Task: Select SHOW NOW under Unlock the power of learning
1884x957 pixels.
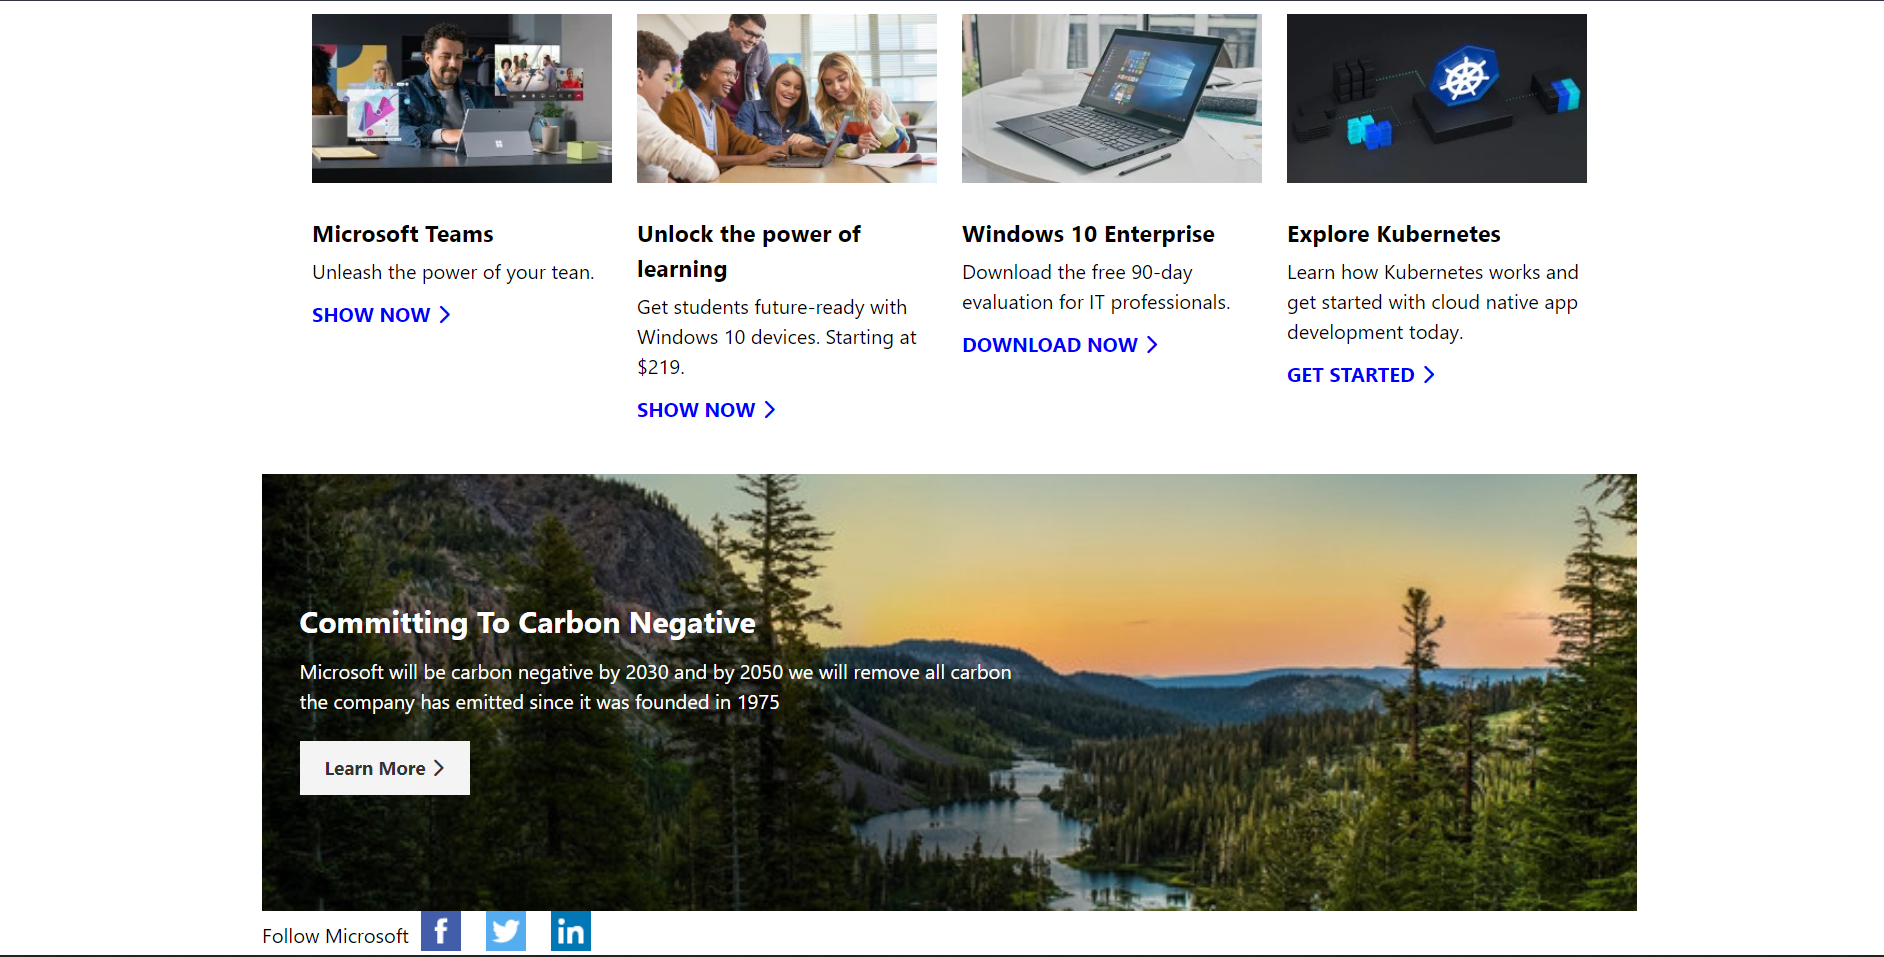Action: 695,410
